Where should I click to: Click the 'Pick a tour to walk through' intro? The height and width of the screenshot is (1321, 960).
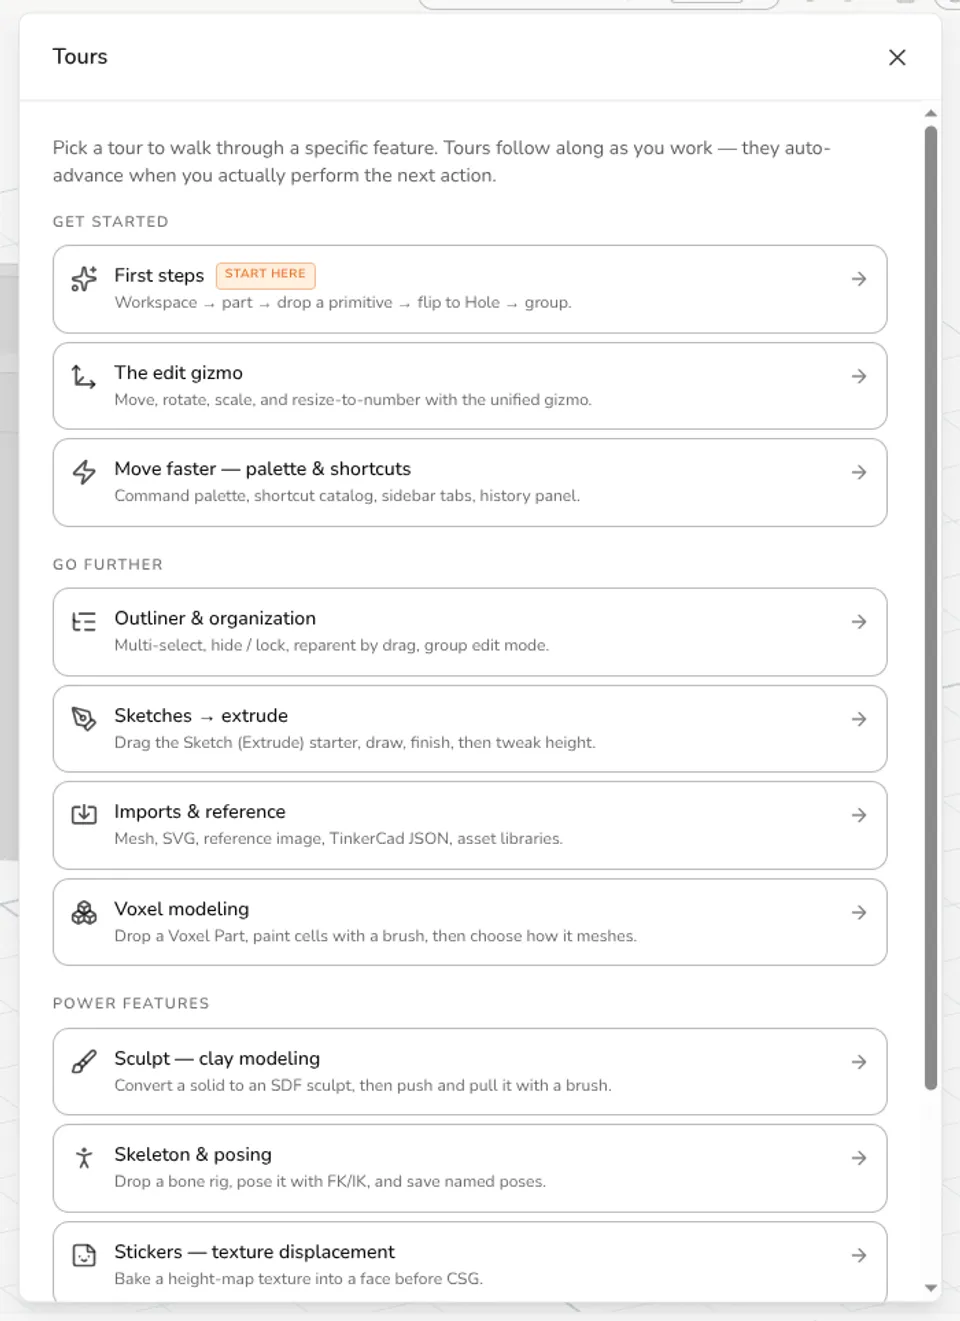tap(442, 161)
